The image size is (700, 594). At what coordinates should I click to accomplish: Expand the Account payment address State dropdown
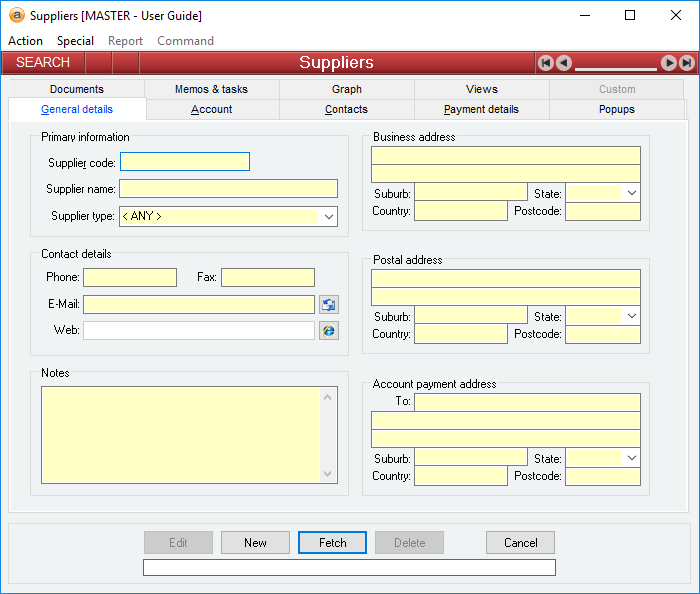click(631, 458)
